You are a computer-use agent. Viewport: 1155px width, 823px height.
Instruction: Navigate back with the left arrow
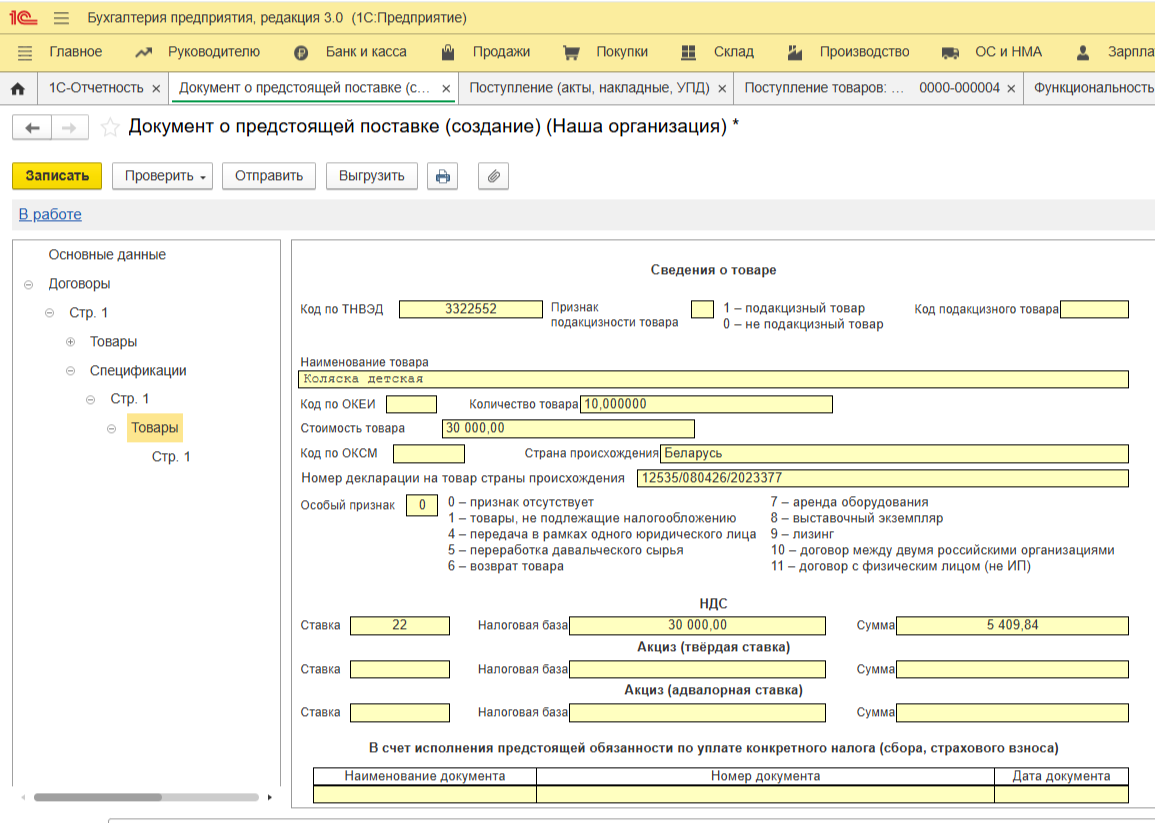pyautogui.click(x=32, y=128)
